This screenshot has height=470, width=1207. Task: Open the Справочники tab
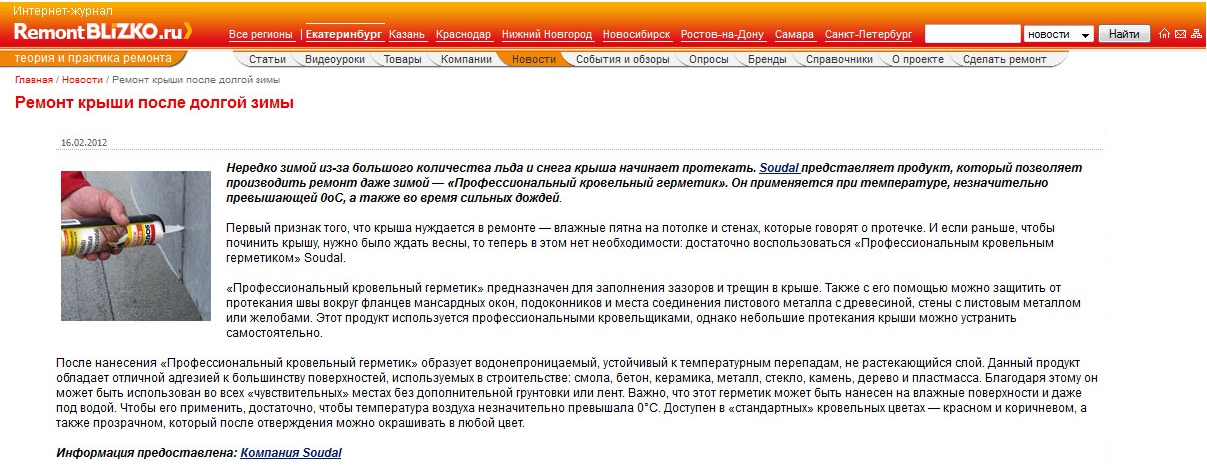click(839, 59)
